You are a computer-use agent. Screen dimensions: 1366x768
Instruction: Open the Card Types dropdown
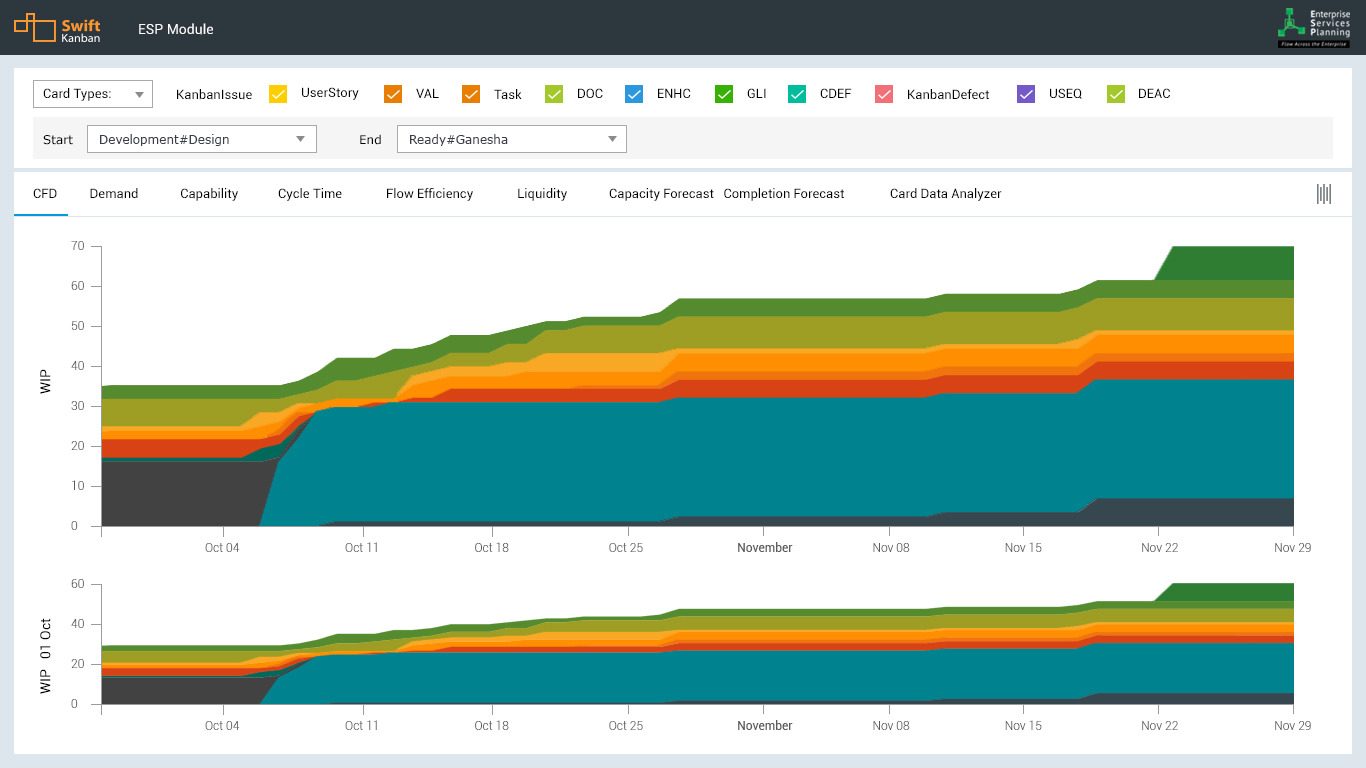pyautogui.click(x=92, y=94)
